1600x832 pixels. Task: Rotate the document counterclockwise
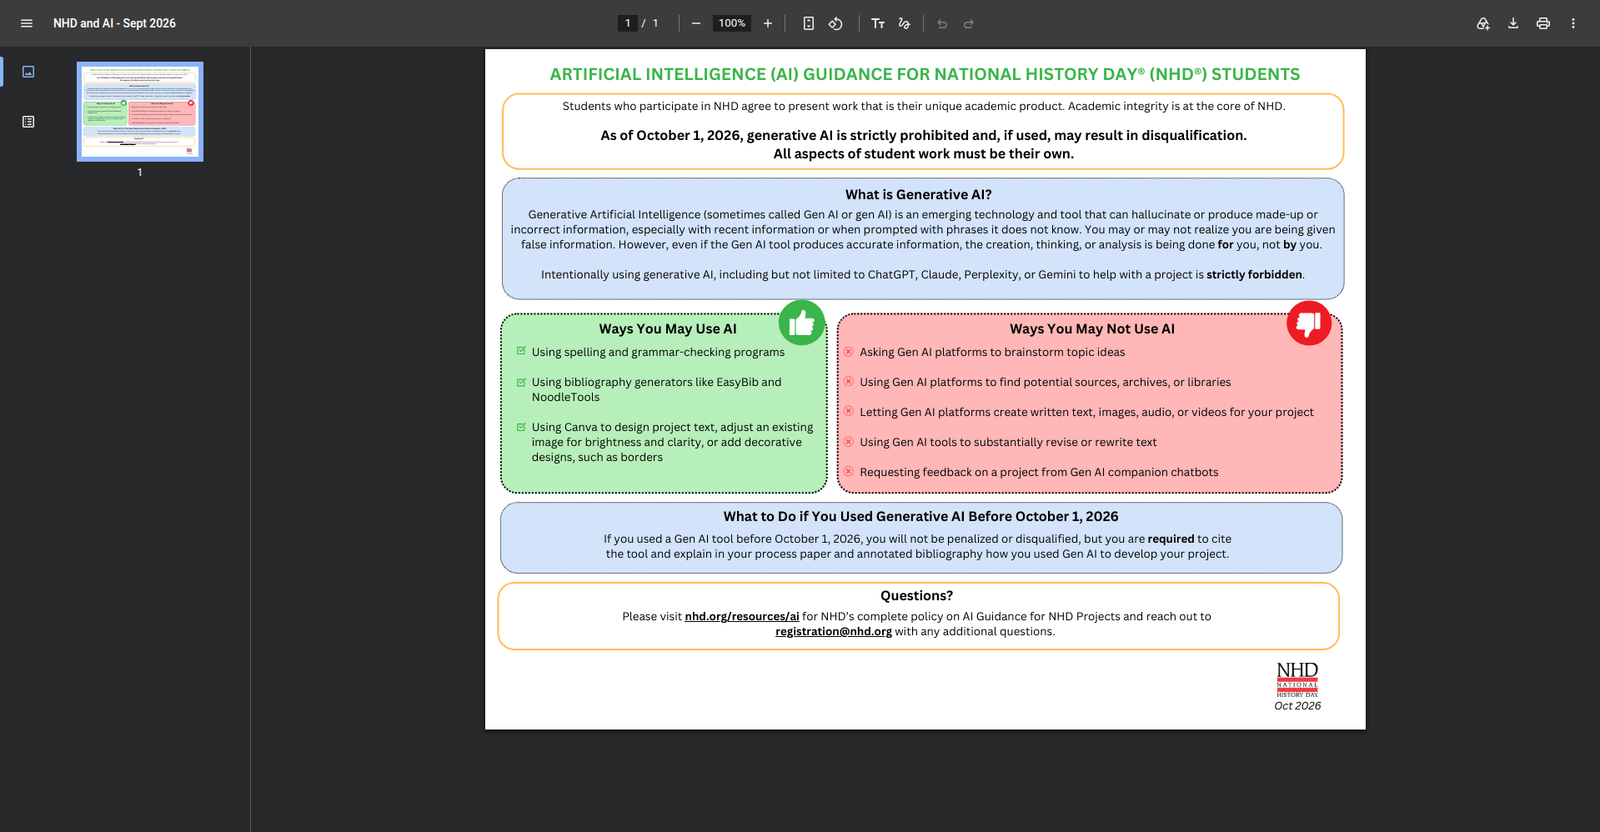(836, 23)
